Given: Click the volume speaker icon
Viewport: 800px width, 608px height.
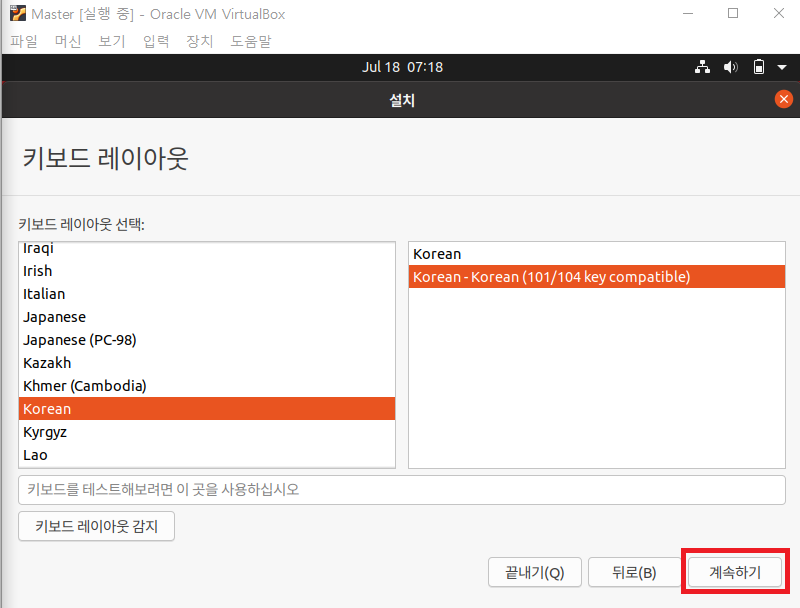Looking at the screenshot, I should click(x=731, y=67).
